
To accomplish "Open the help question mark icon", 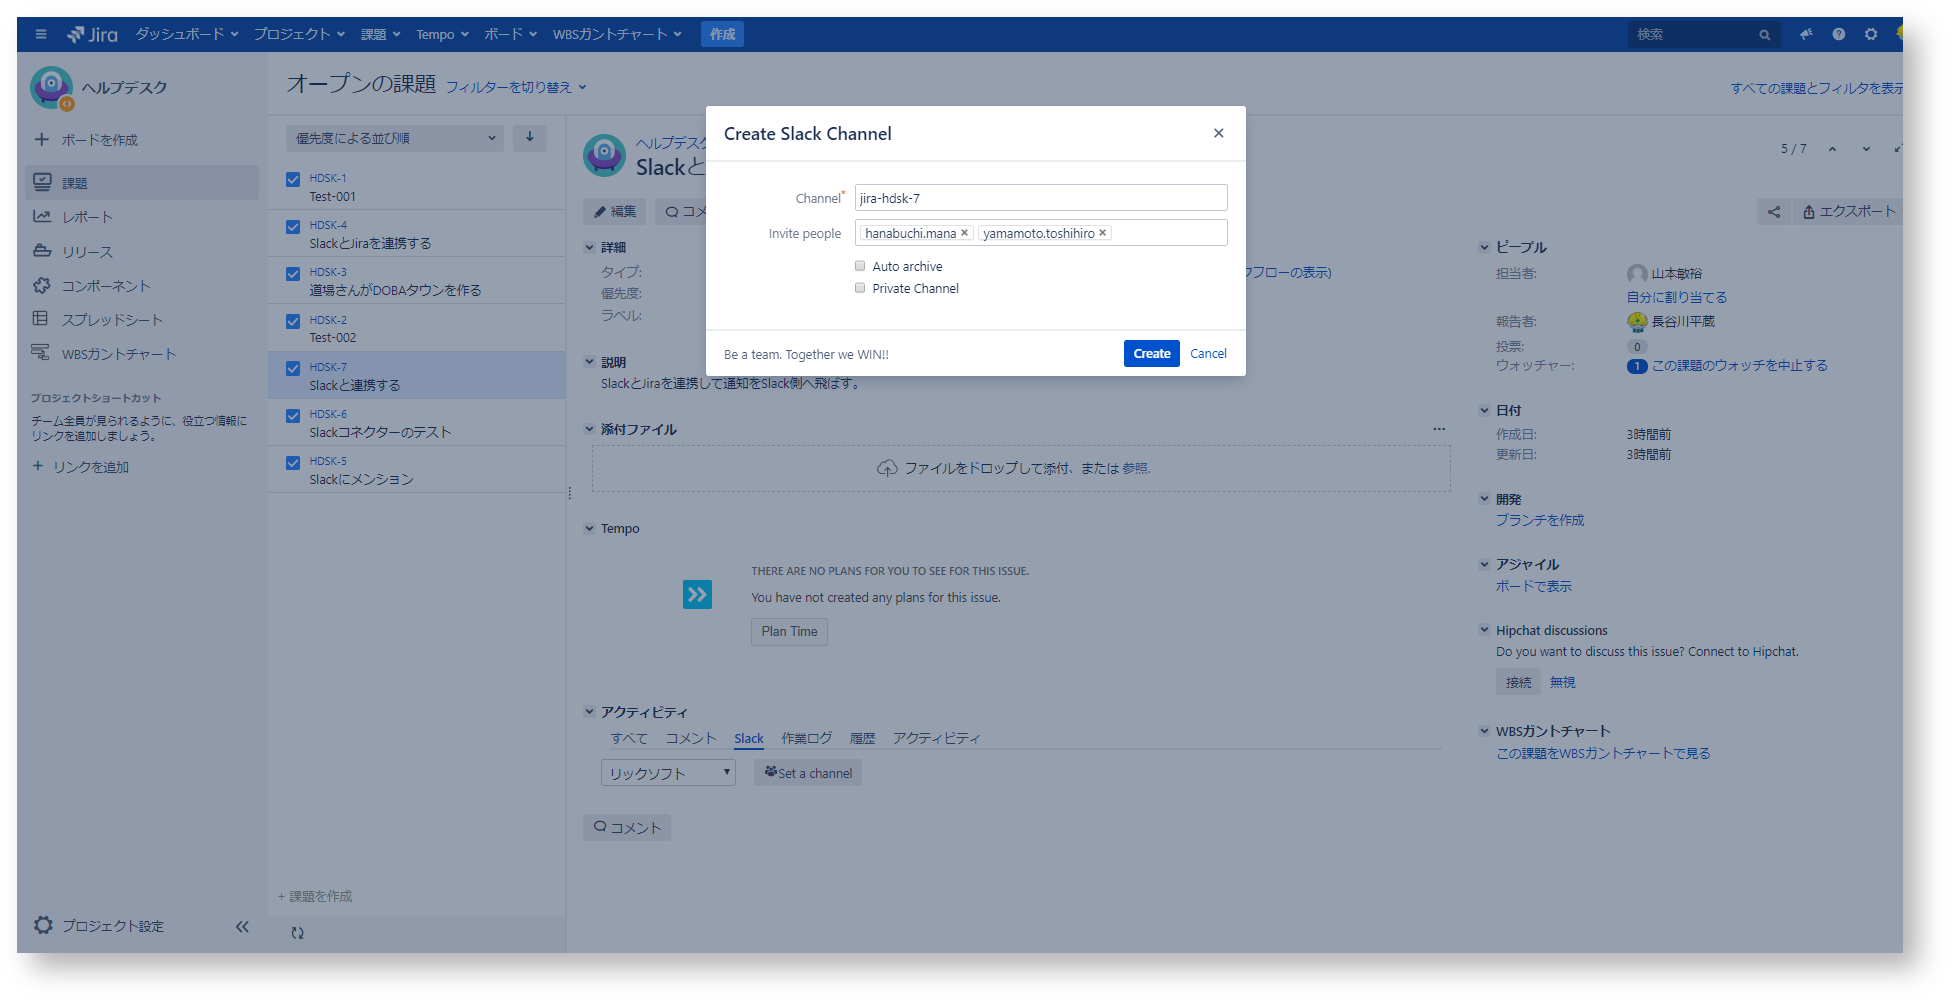I will tap(1839, 34).
